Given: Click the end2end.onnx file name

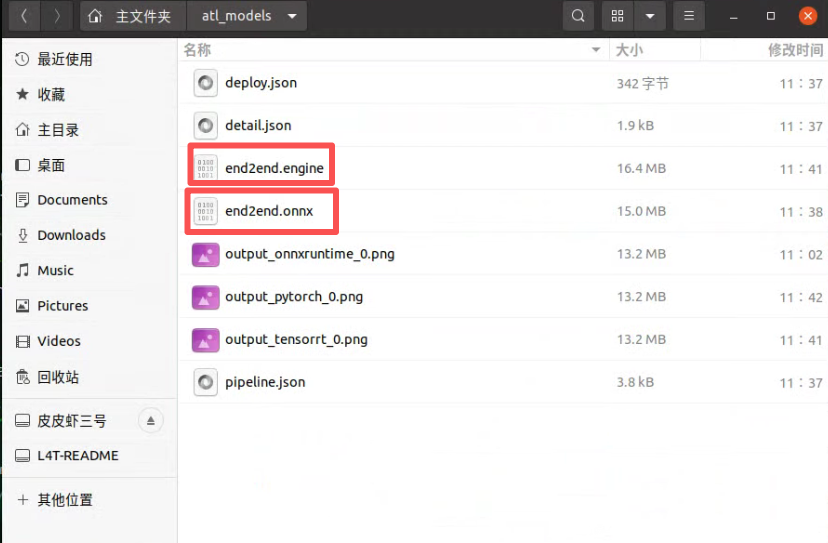Looking at the screenshot, I should tap(269, 211).
